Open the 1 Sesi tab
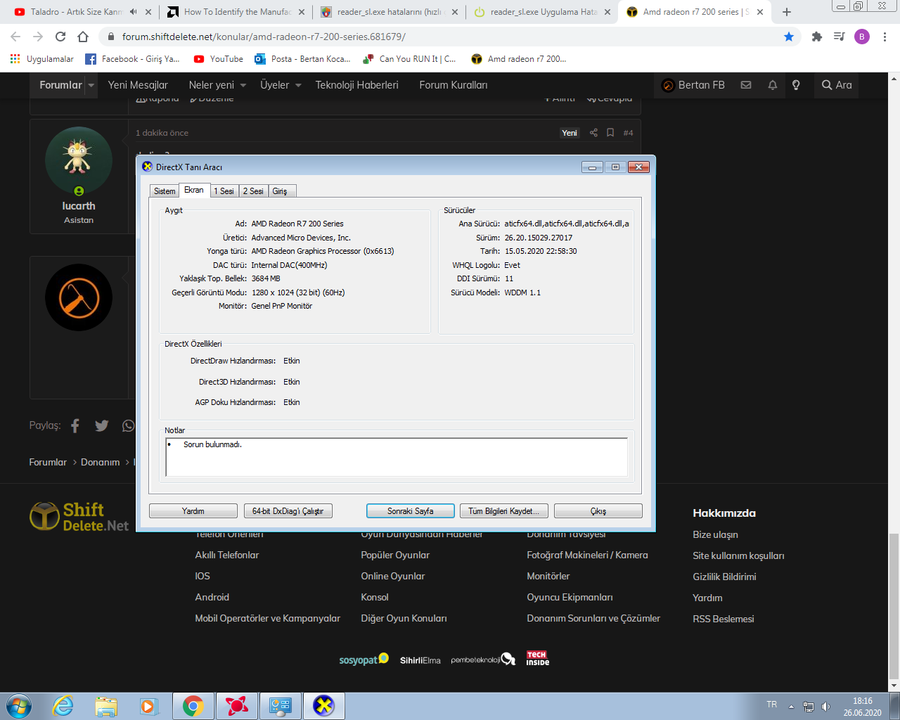 tap(224, 191)
